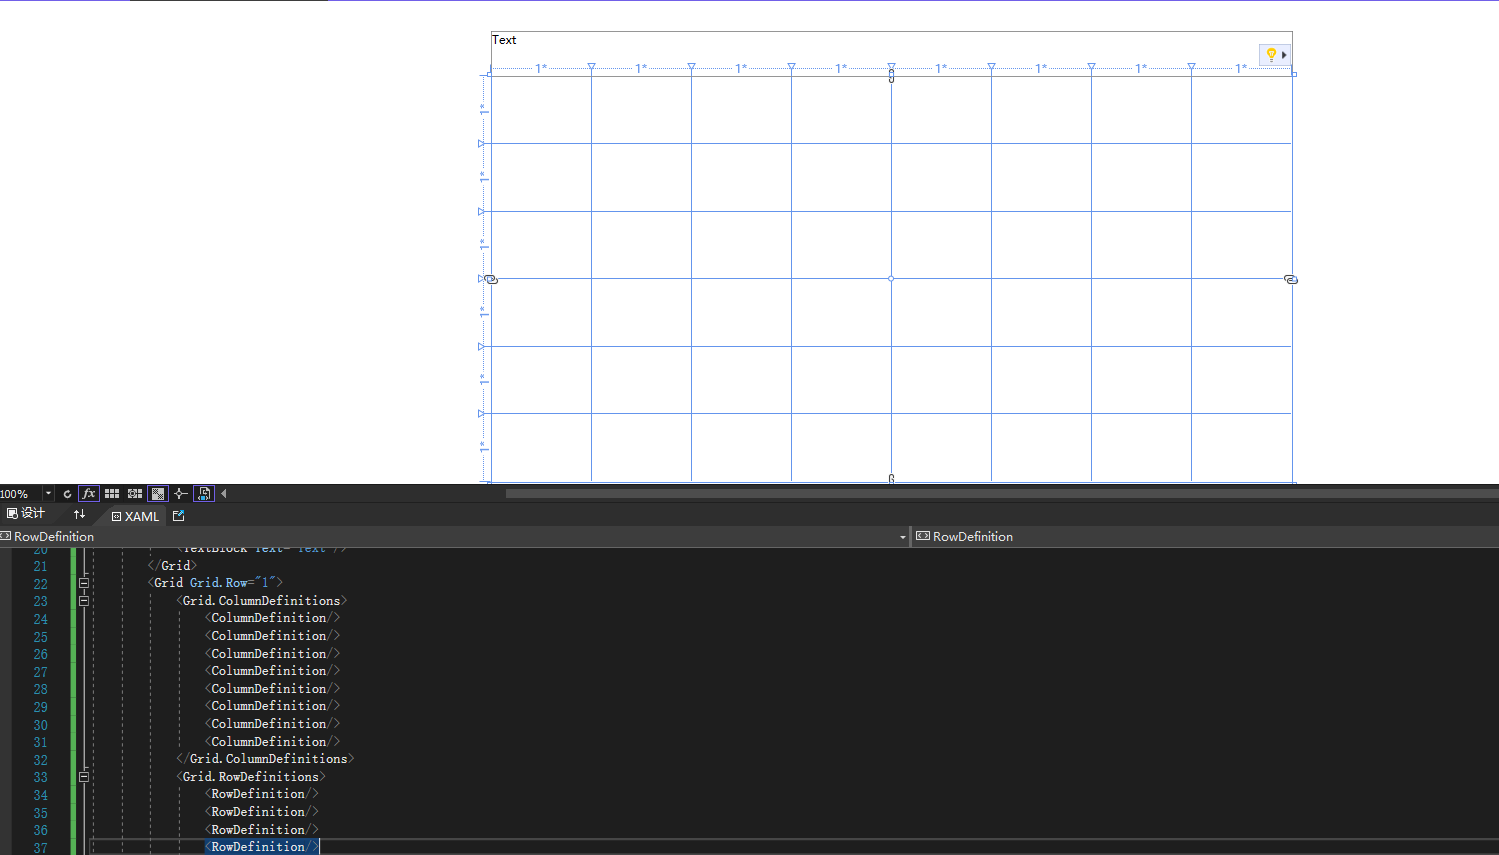This screenshot has height=855, width=1499.
Task: Click the last column's 1* size label
Action: click(1241, 68)
